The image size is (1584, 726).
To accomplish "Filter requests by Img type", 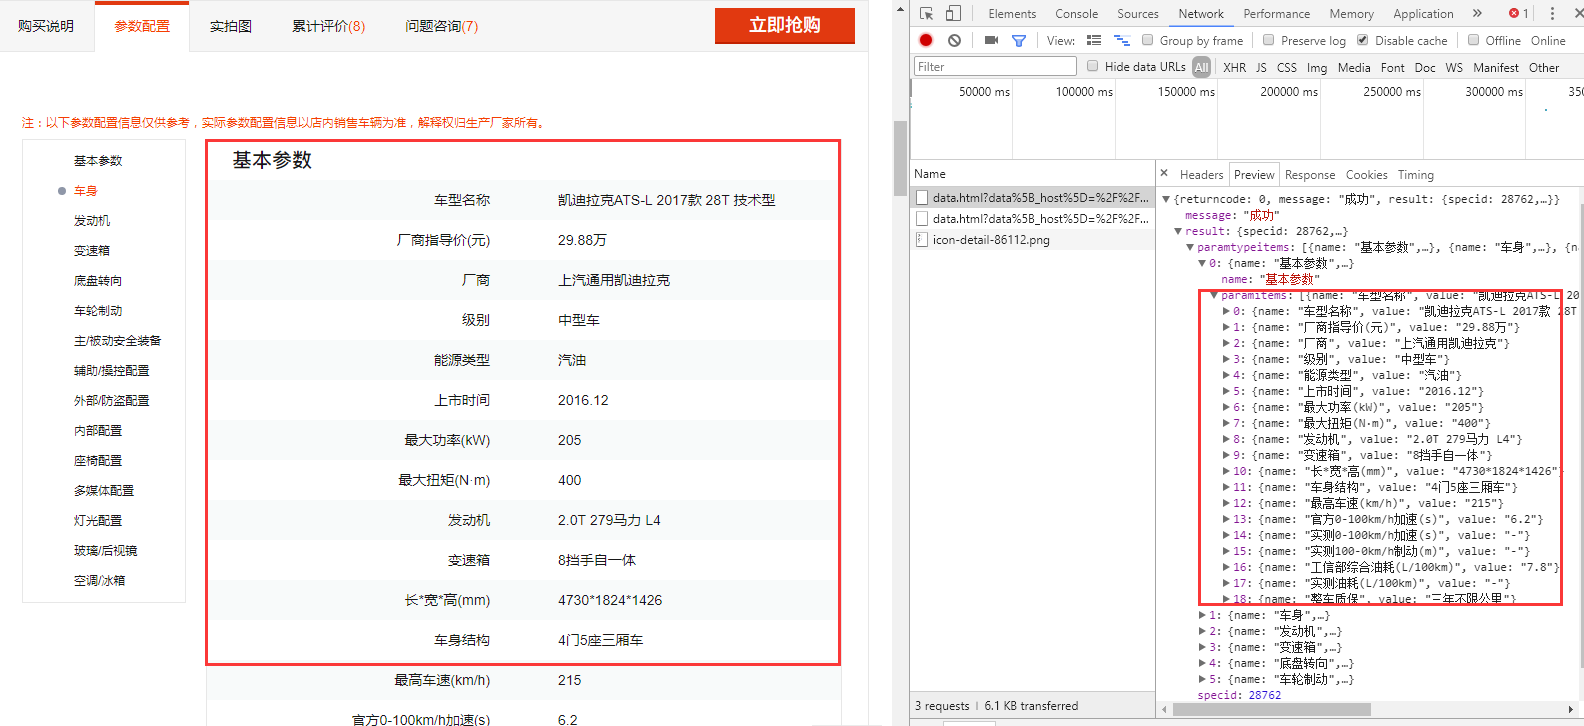I will pos(1317,67).
